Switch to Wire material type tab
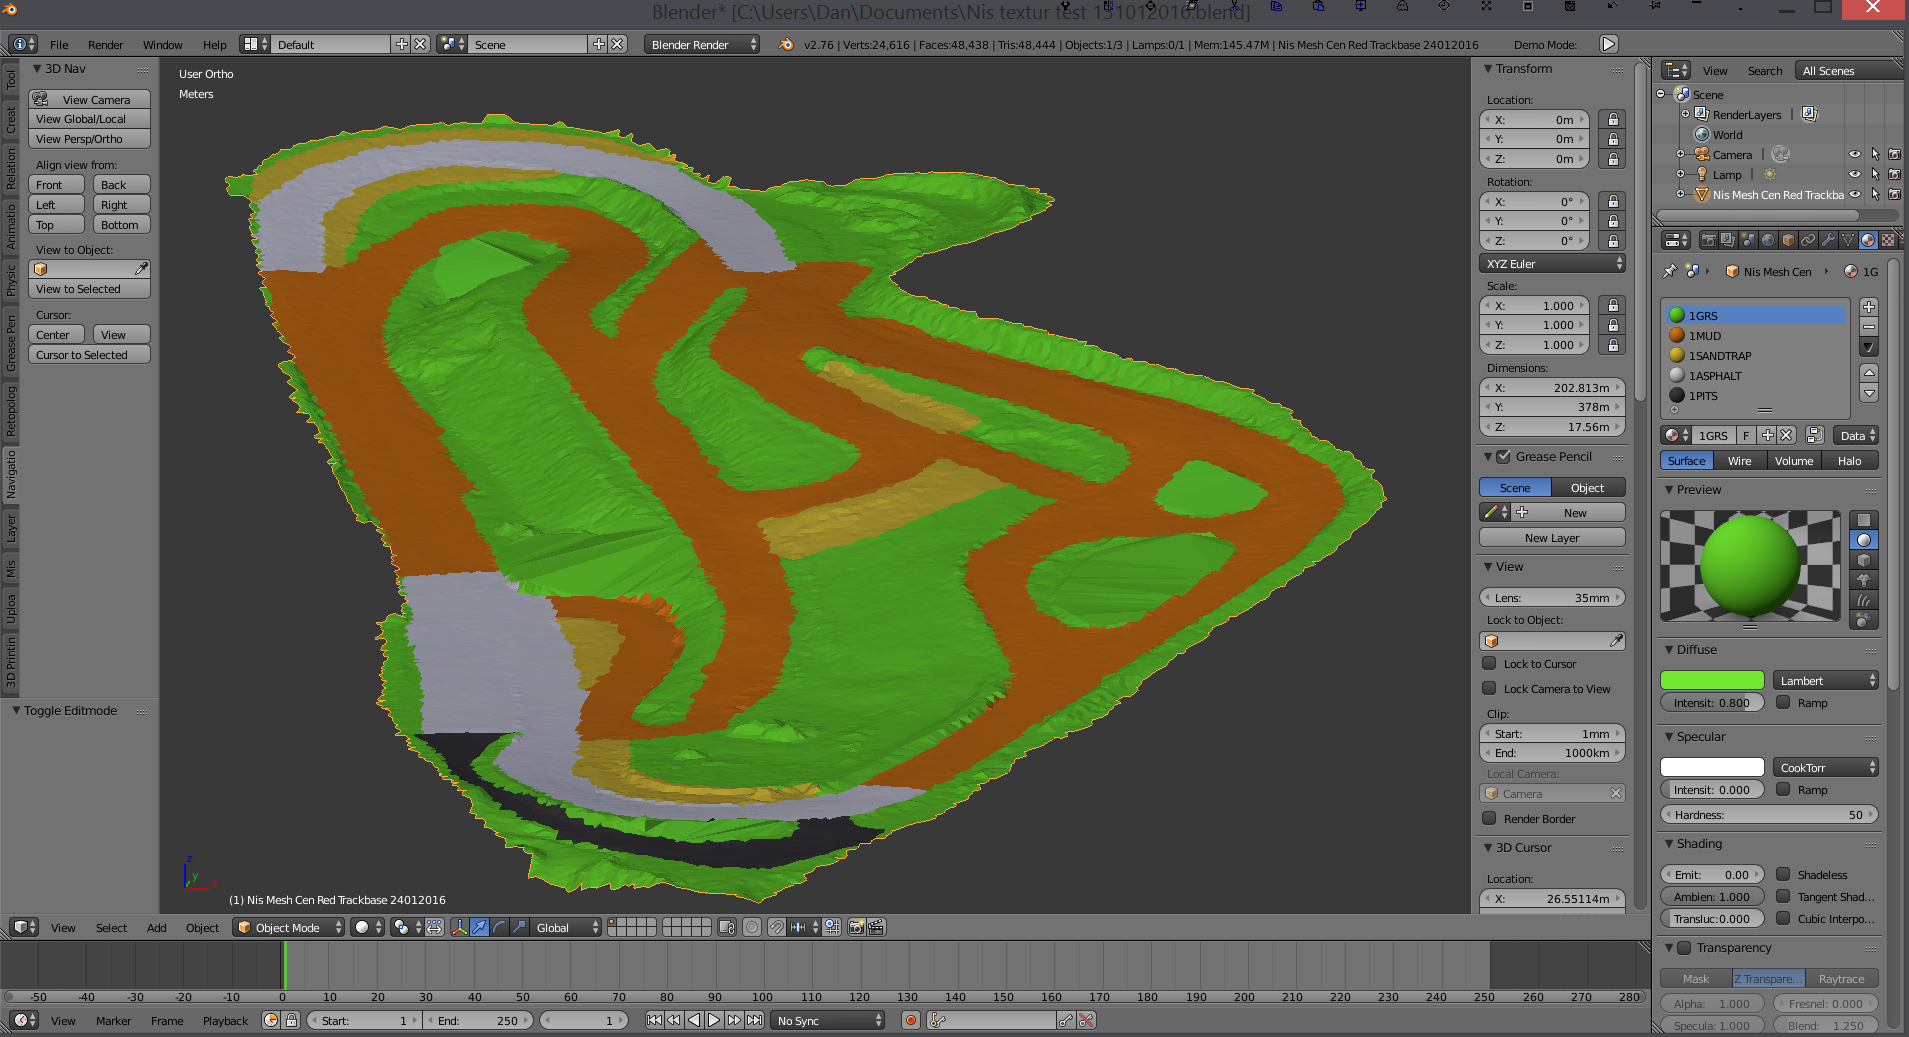The height and width of the screenshot is (1037, 1909). point(1740,460)
